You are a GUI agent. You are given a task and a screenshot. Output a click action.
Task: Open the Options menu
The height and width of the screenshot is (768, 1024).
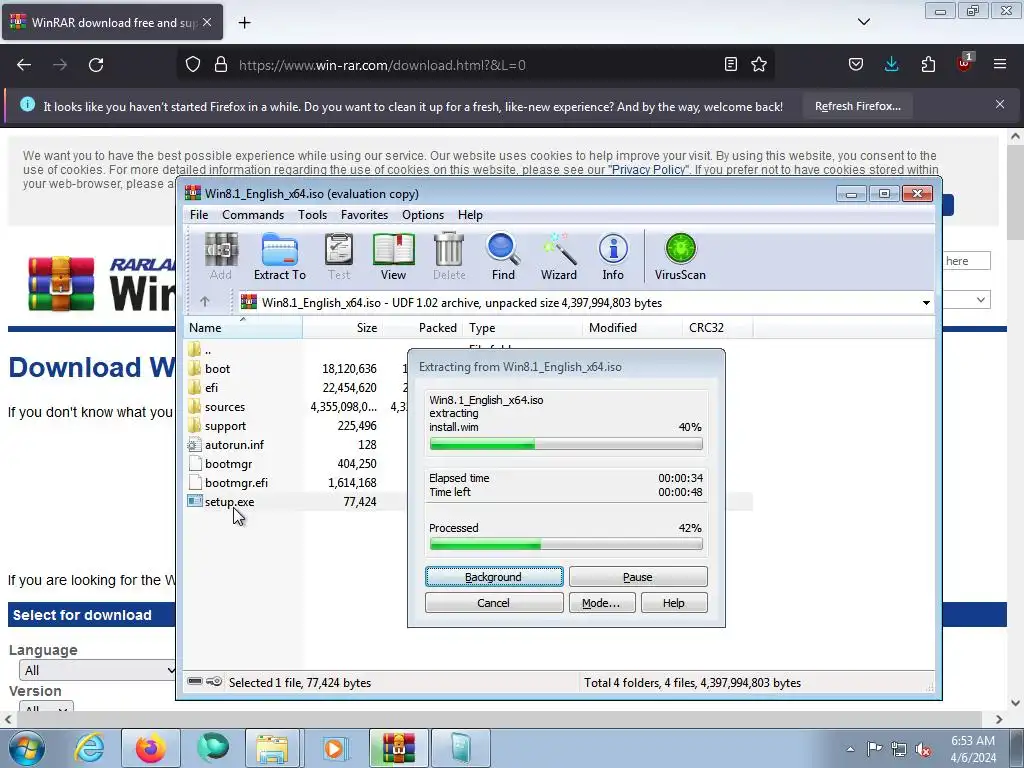pos(423,215)
